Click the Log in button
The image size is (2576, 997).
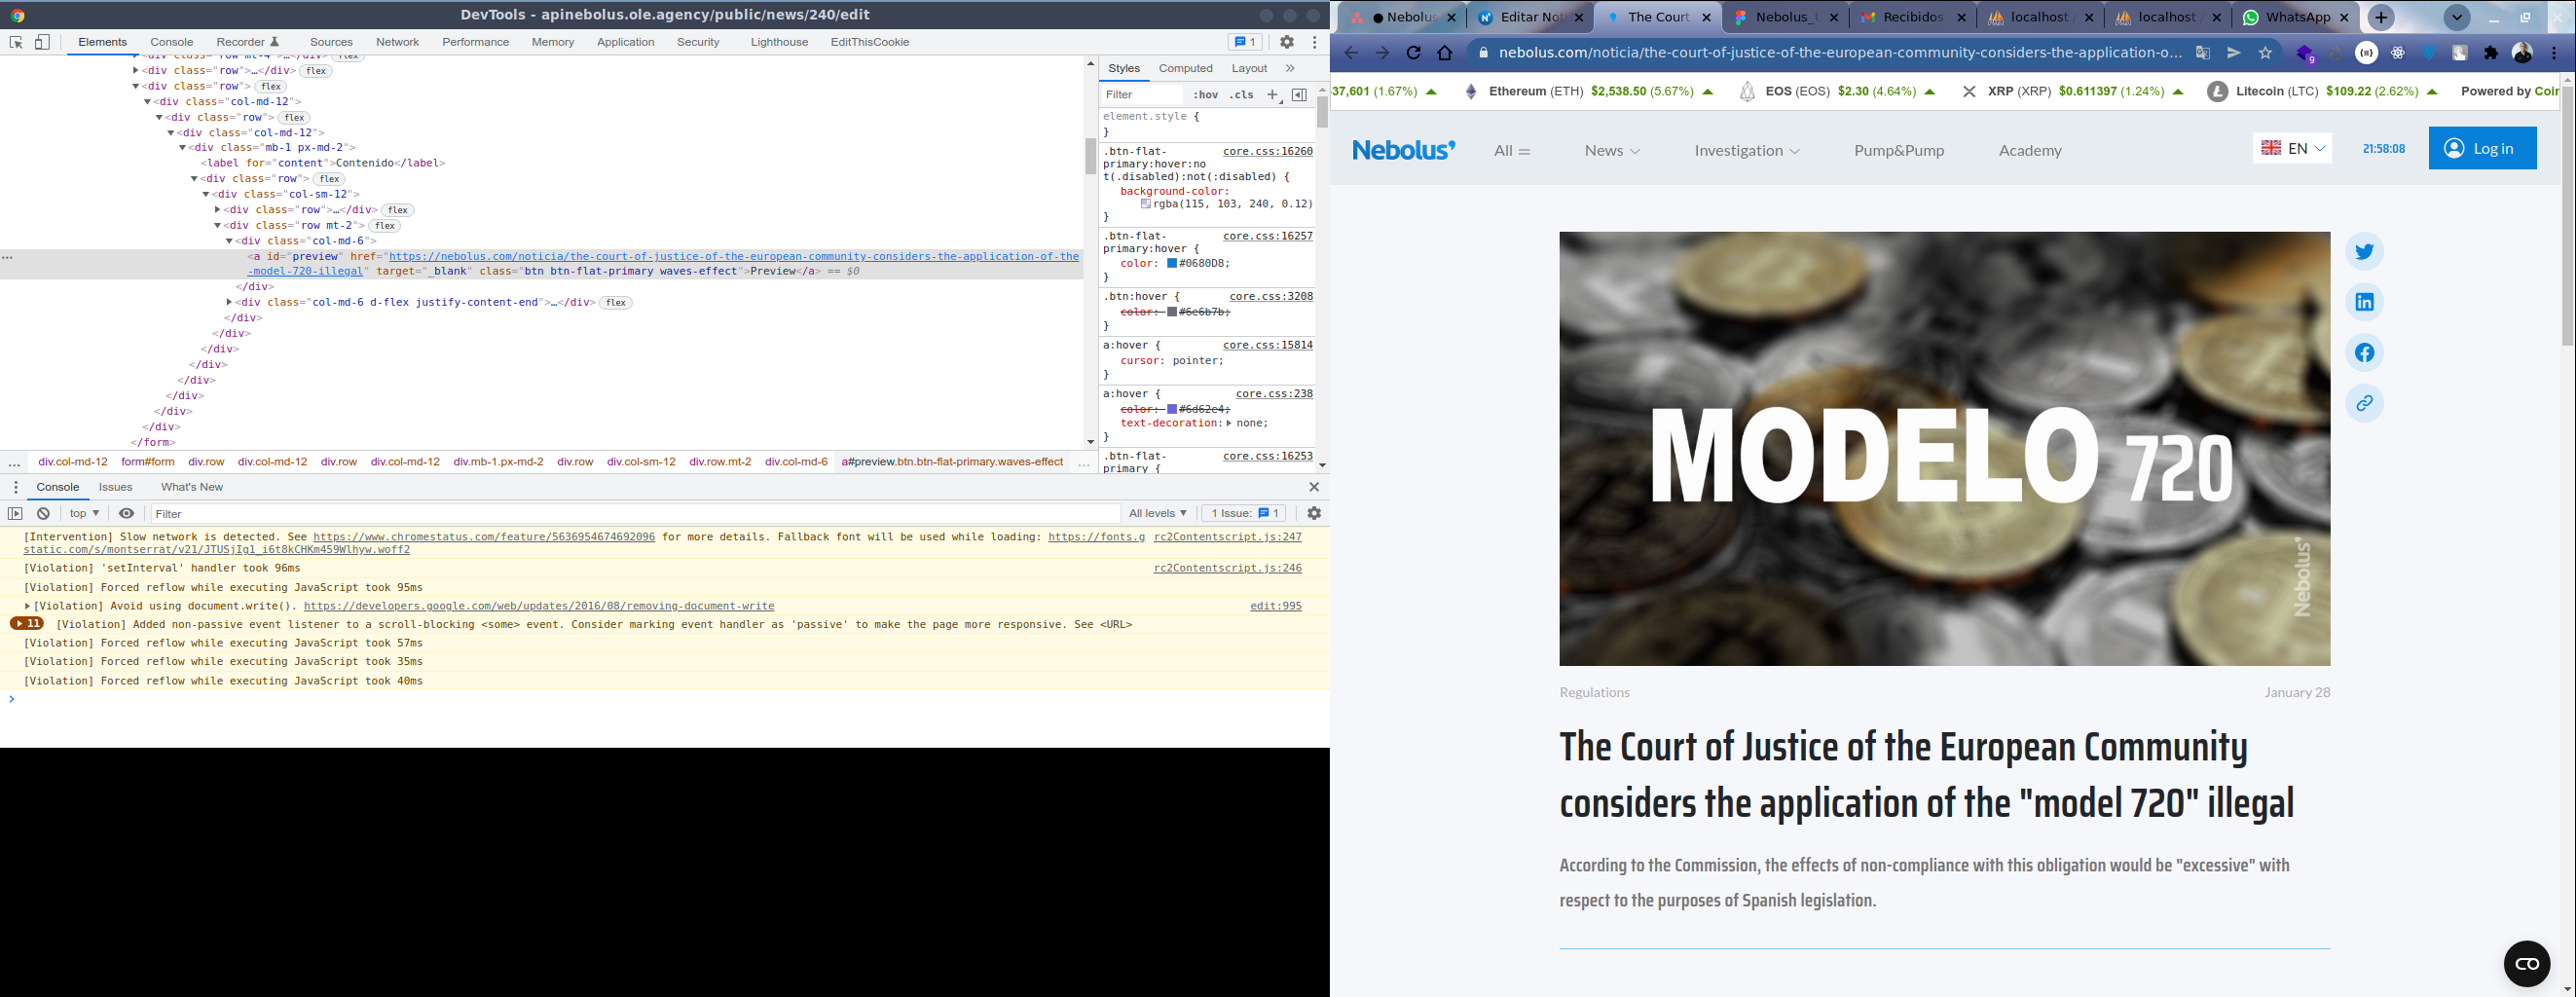click(x=2482, y=149)
